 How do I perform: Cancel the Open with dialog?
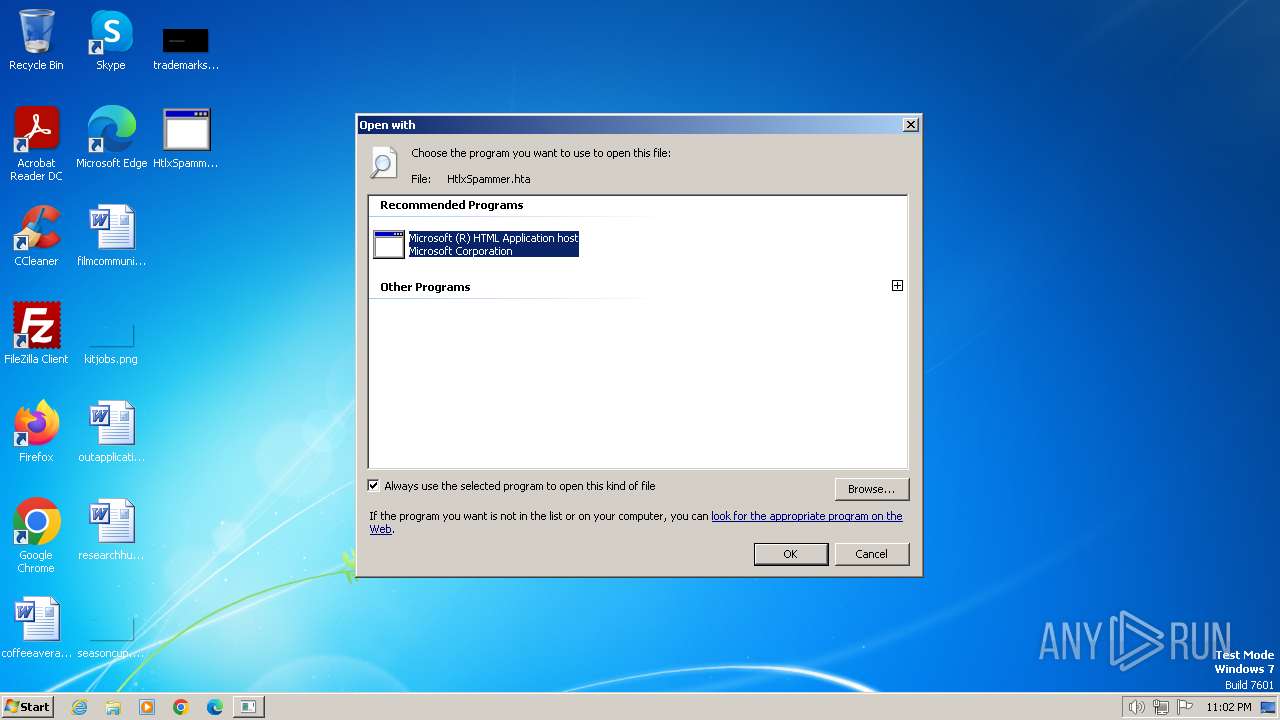click(871, 554)
